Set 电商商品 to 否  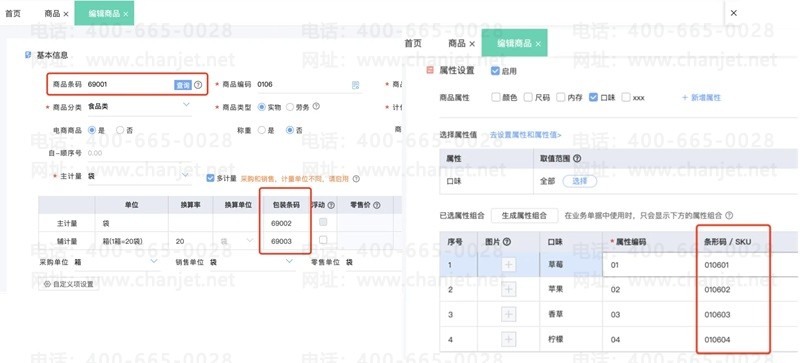click(x=120, y=130)
